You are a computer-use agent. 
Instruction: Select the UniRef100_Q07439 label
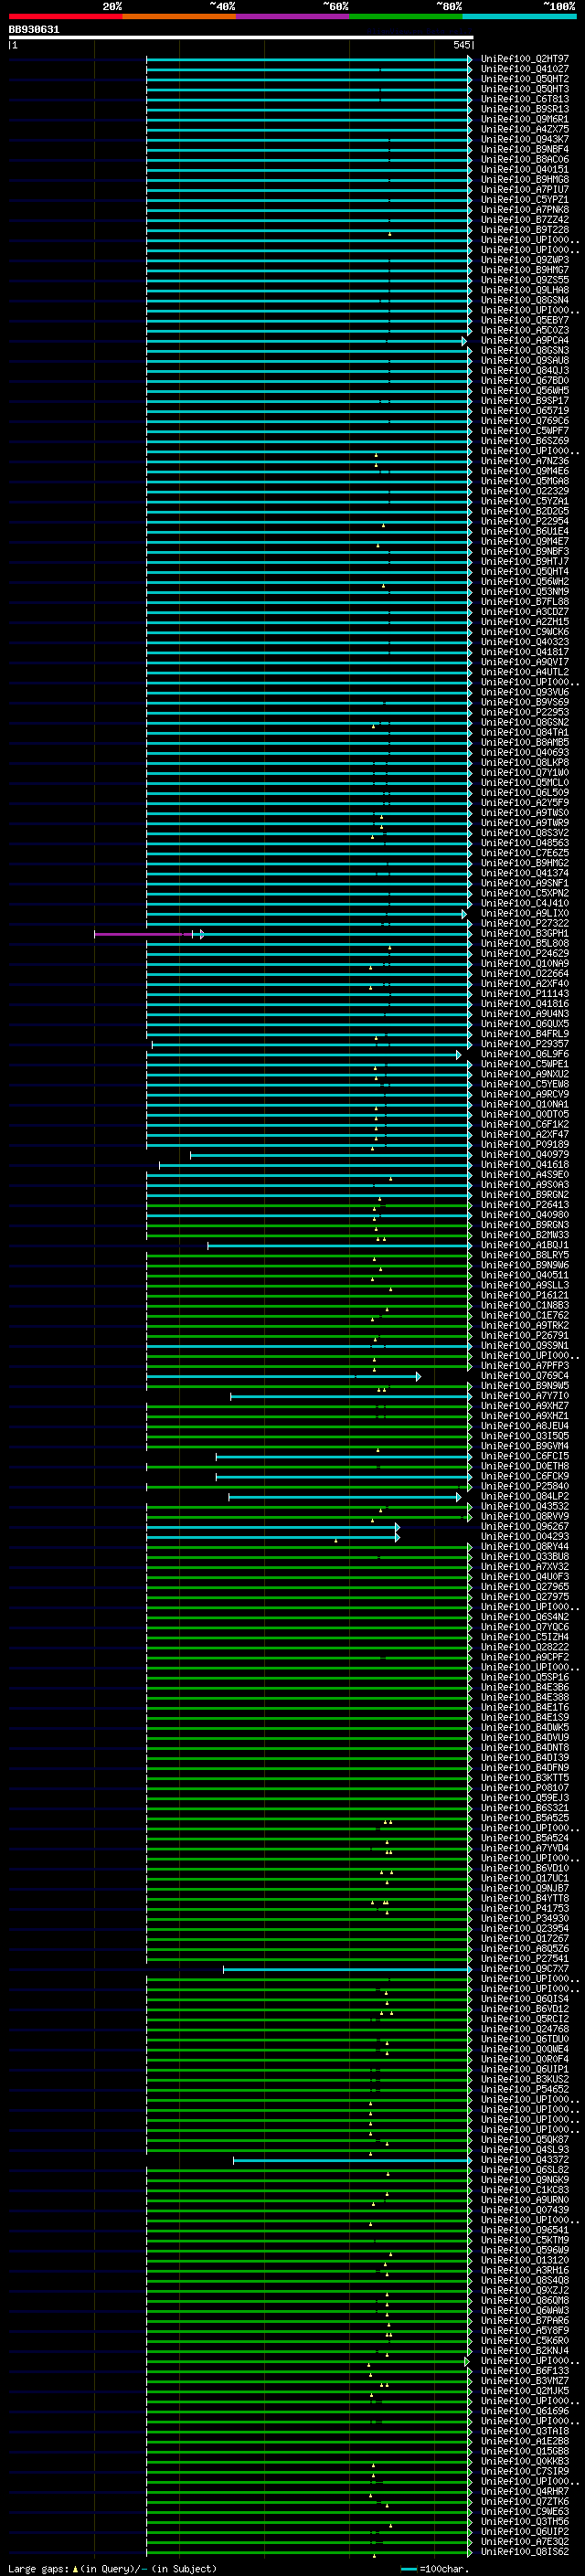pos(525,2210)
